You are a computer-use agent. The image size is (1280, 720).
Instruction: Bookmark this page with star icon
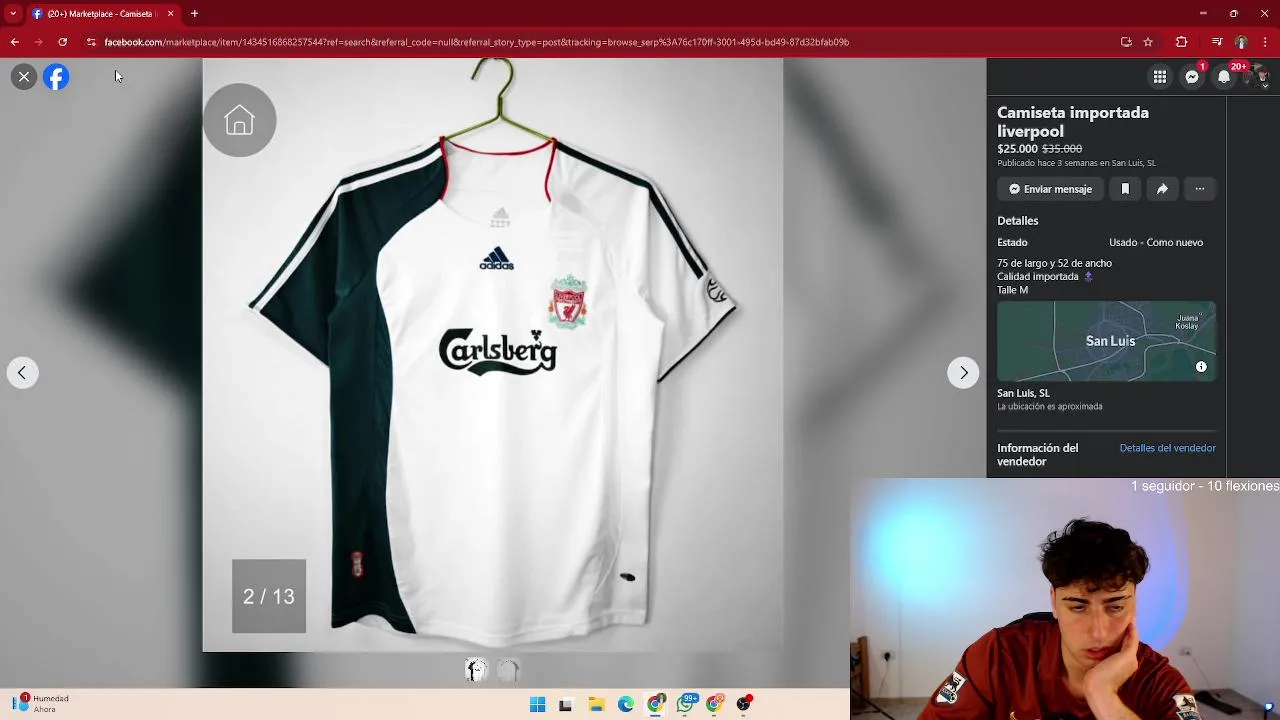[x=1148, y=42]
